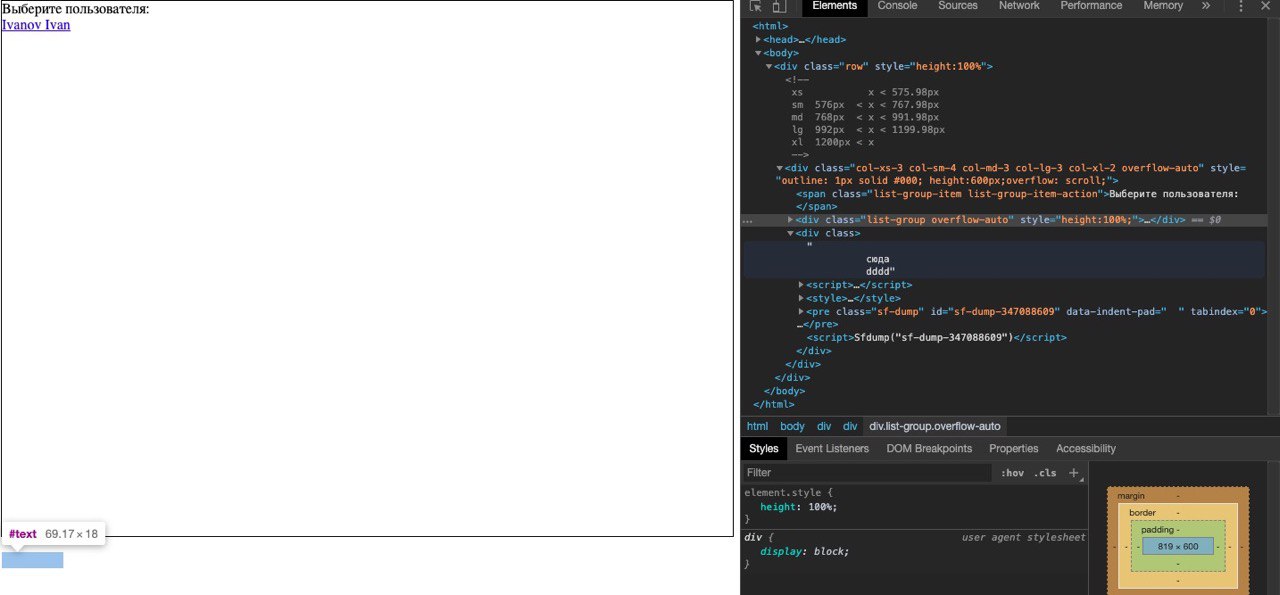
Task: Open the Accessibility sub-tab
Action: (x=1086, y=449)
